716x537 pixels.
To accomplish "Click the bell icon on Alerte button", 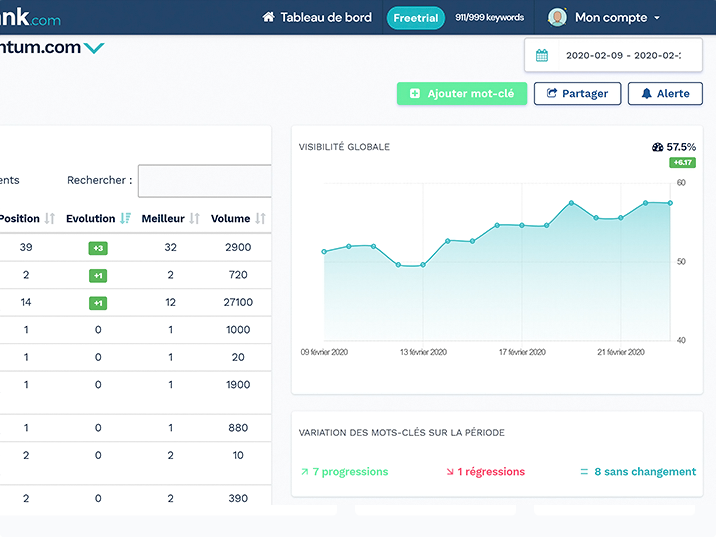I will coord(646,94).
